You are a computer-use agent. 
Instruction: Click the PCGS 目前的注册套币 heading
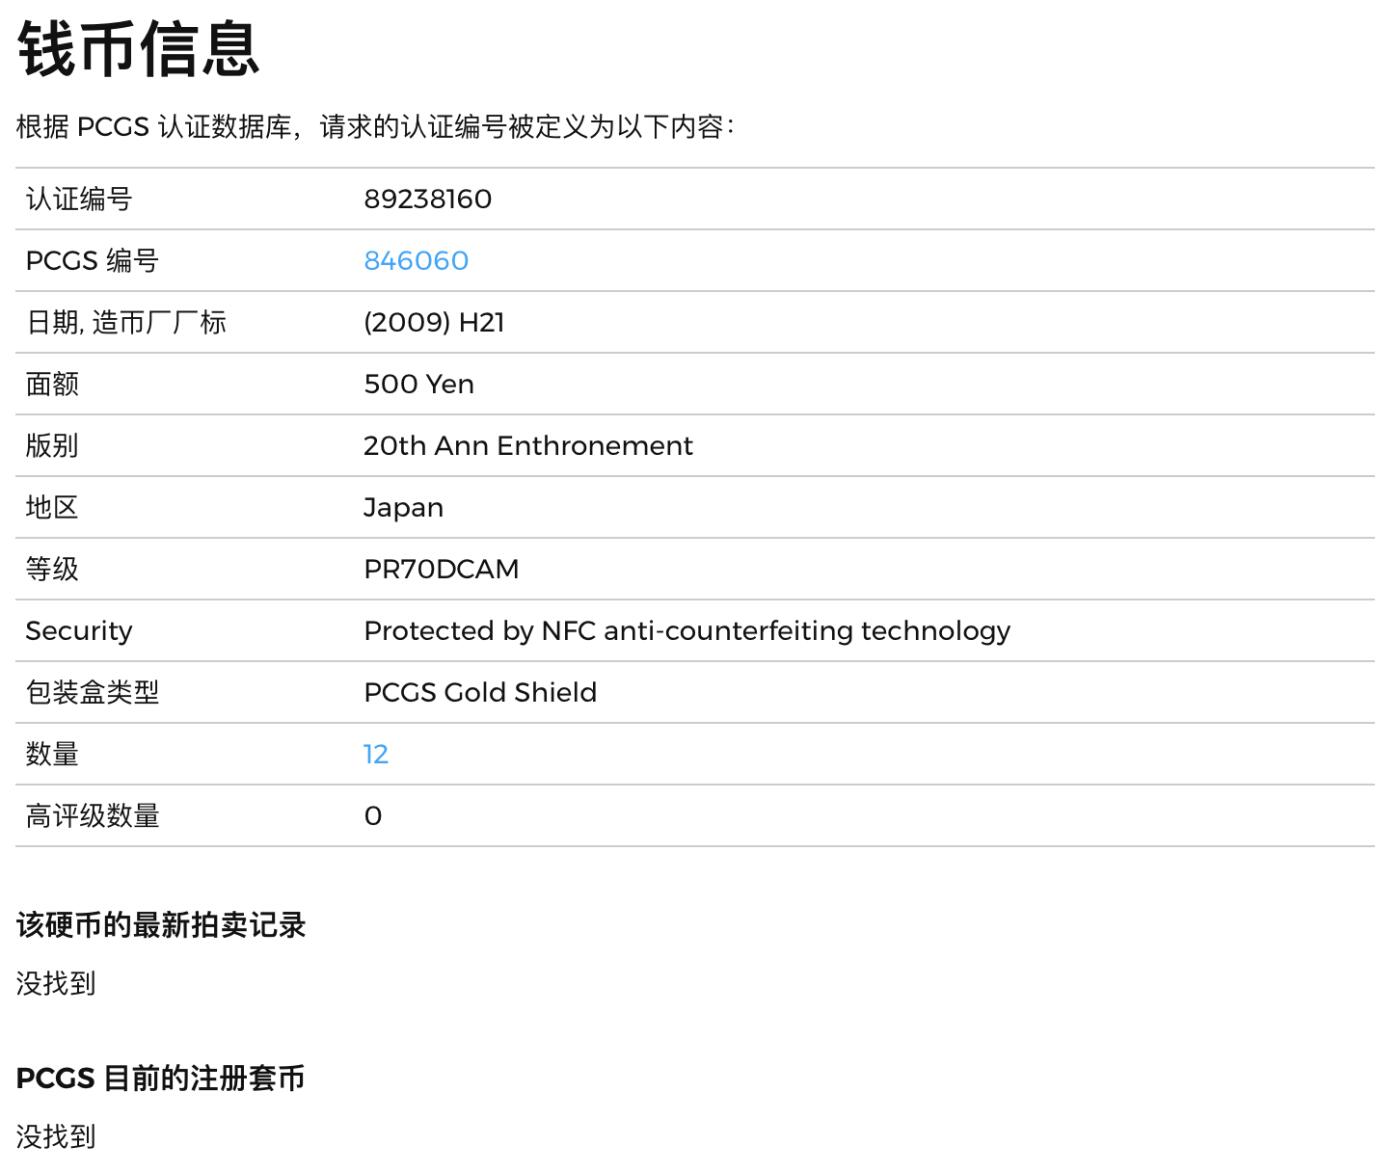point(160,1078)
